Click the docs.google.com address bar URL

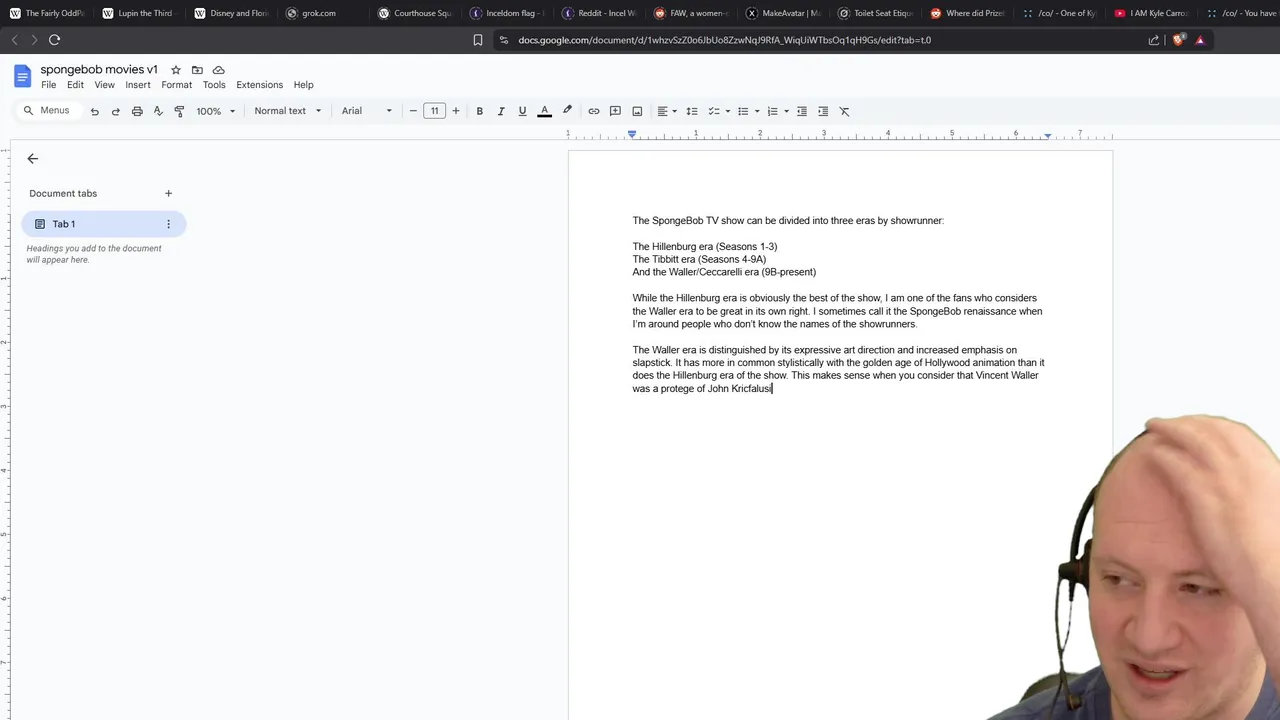click(724, 40)
